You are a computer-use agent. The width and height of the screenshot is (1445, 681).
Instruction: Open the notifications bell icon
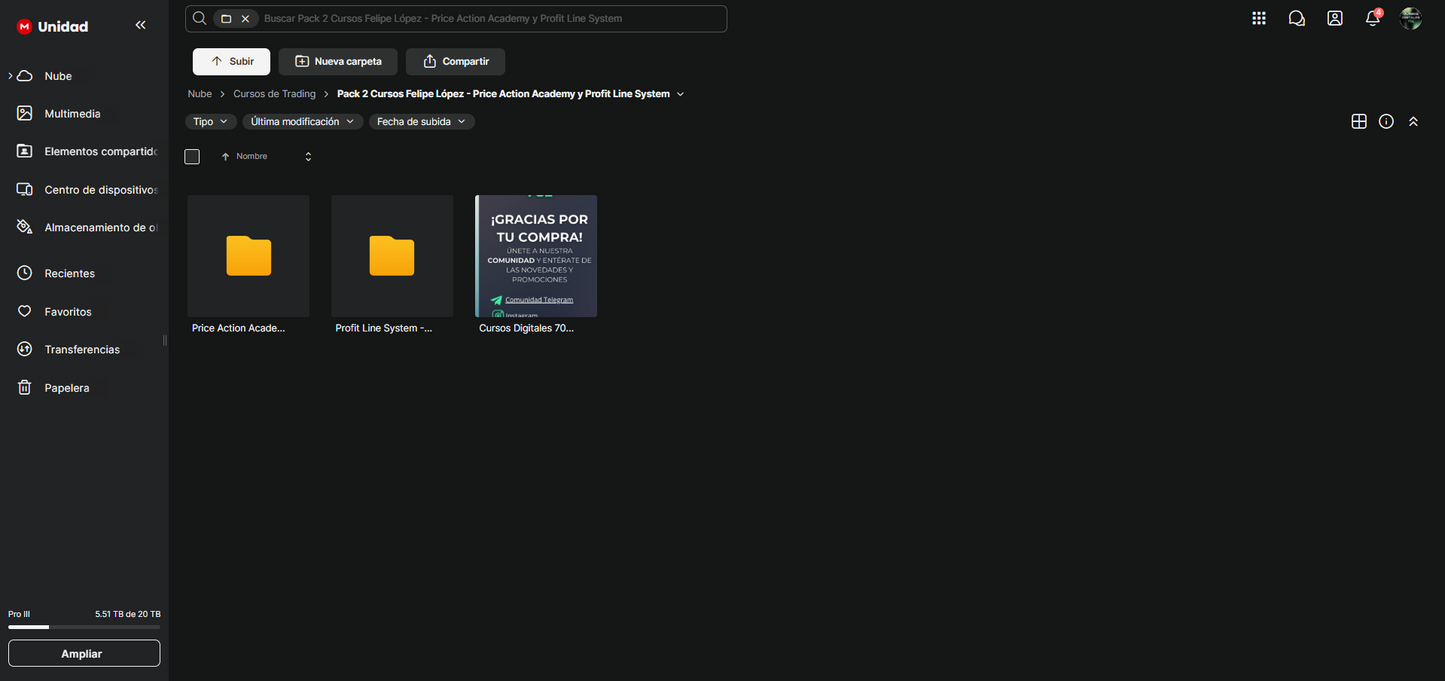[x=1372, y=19]
